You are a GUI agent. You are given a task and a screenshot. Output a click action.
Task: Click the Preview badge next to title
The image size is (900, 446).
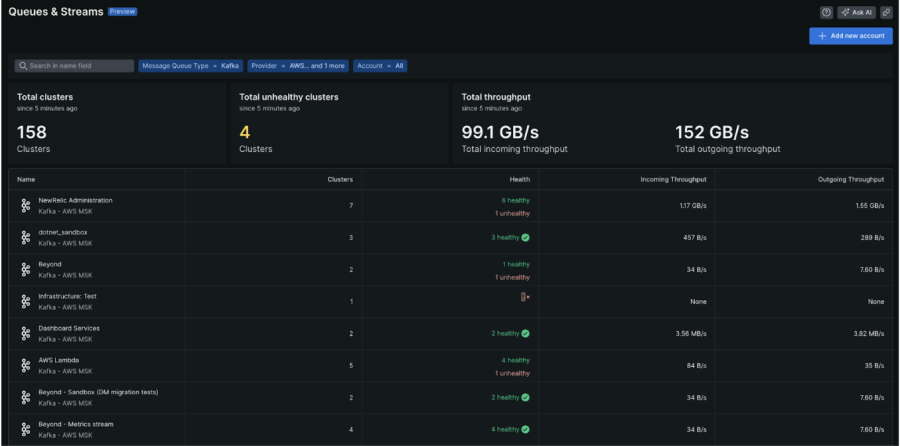point(122,12)
